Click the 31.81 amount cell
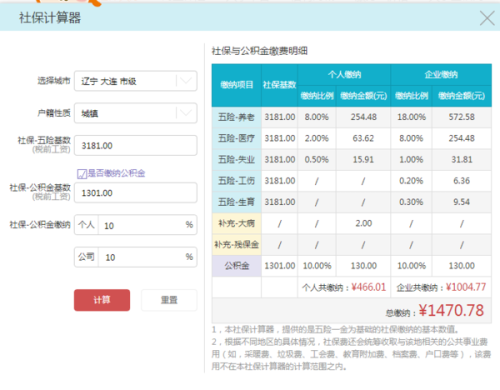 [462, 160]
